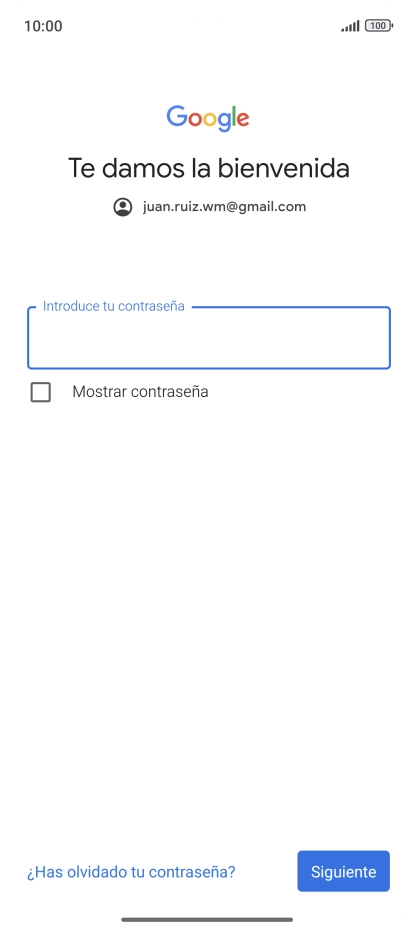Image resolution: width=417 pixels, height=930 pixels.
Task: Tap the second blue g in Google logo
Action: (x=225, y=123)
